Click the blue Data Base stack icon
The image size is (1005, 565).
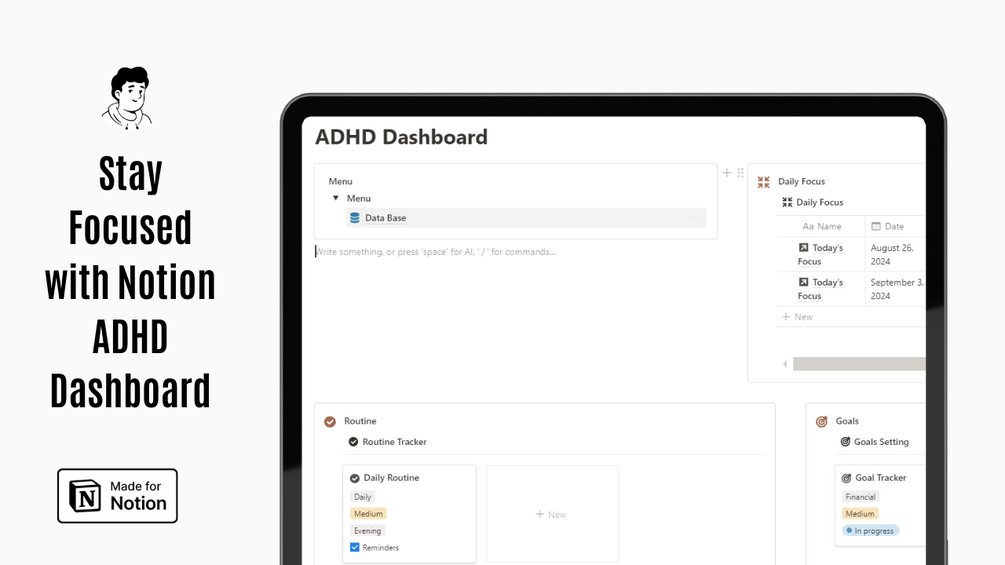point(354,218)
